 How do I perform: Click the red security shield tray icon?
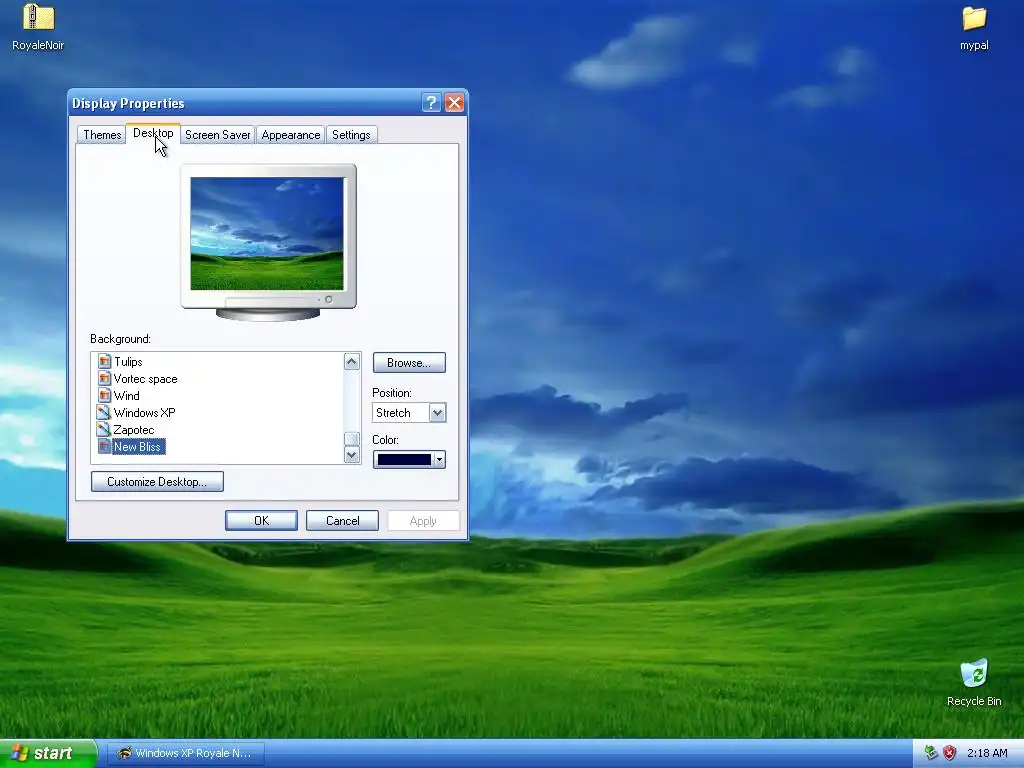[950, 753]
